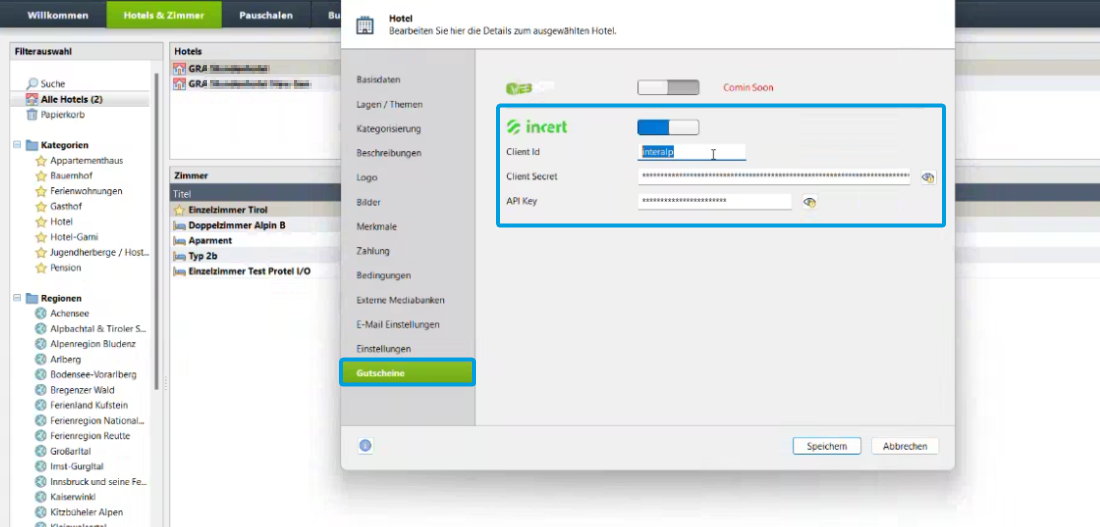Select Einzelzimmer Test Protel I/O room
1100x527 pixels.
[x=249, y=272]
